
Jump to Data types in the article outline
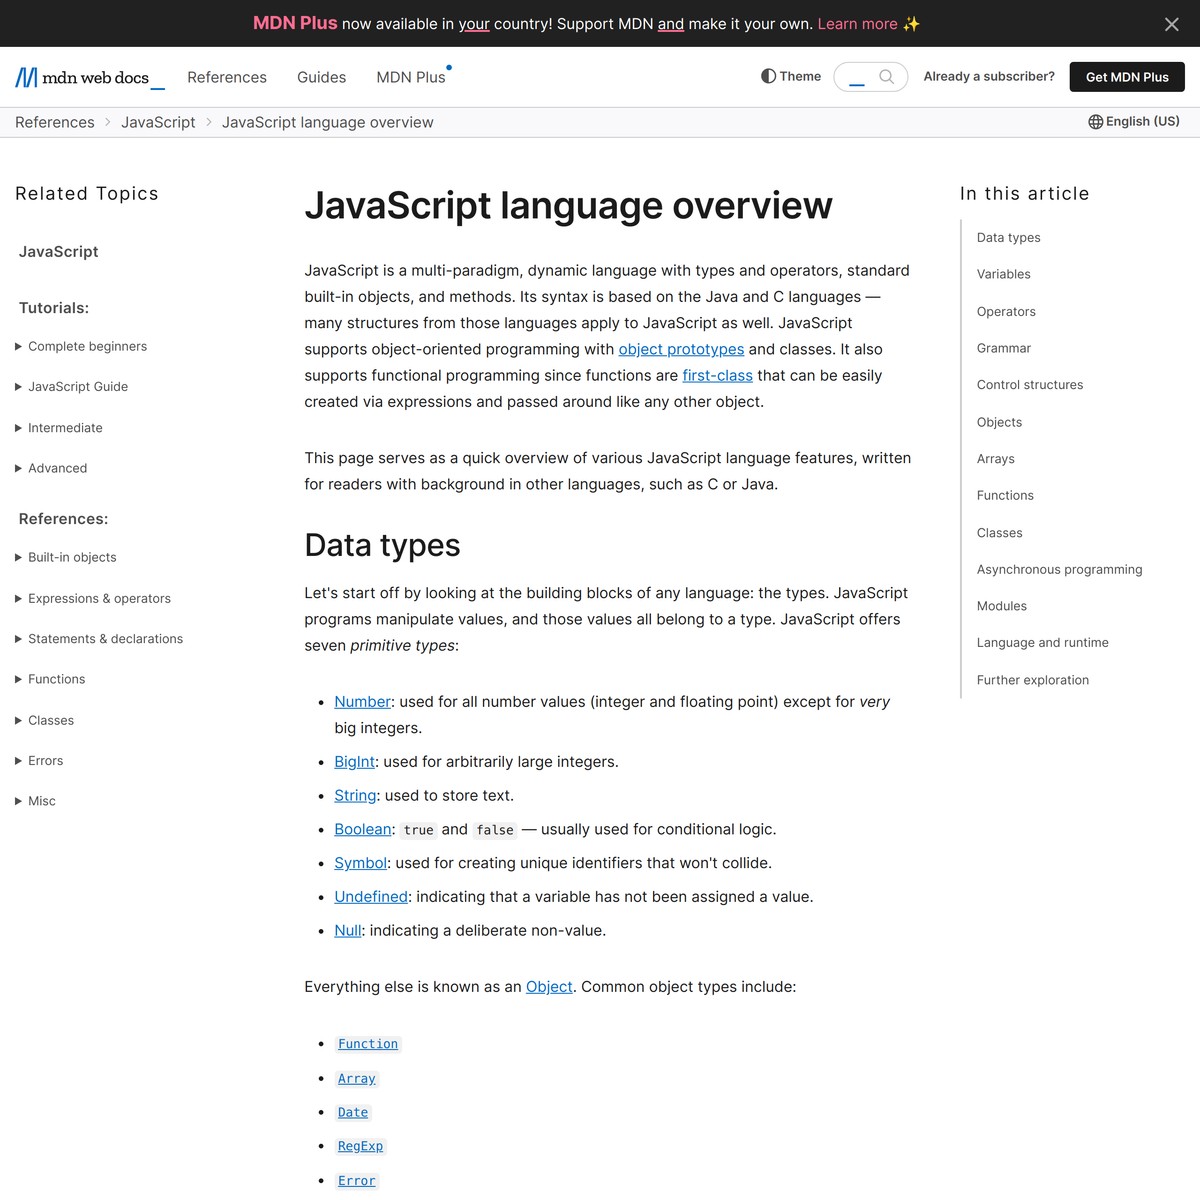(1009, 237)
